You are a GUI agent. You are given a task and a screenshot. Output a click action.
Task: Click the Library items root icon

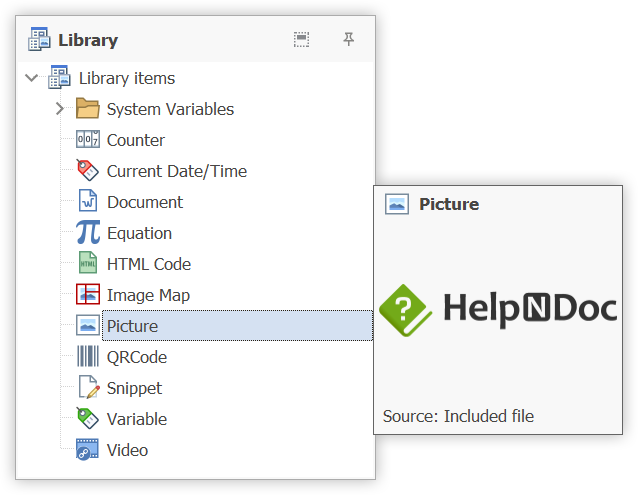(59, 77)
